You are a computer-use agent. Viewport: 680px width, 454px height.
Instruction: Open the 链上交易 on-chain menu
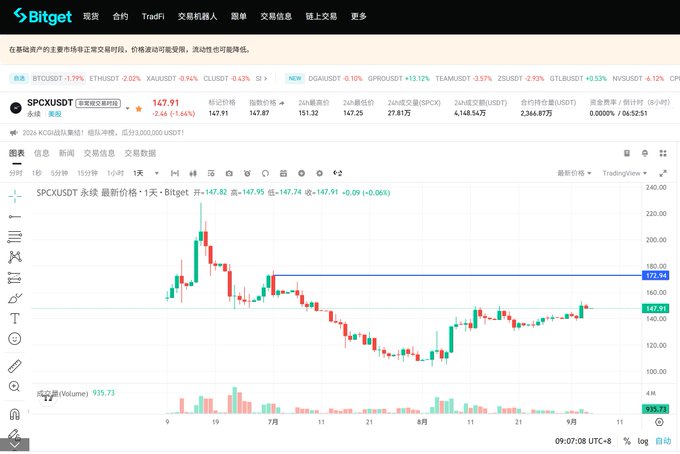321,16
